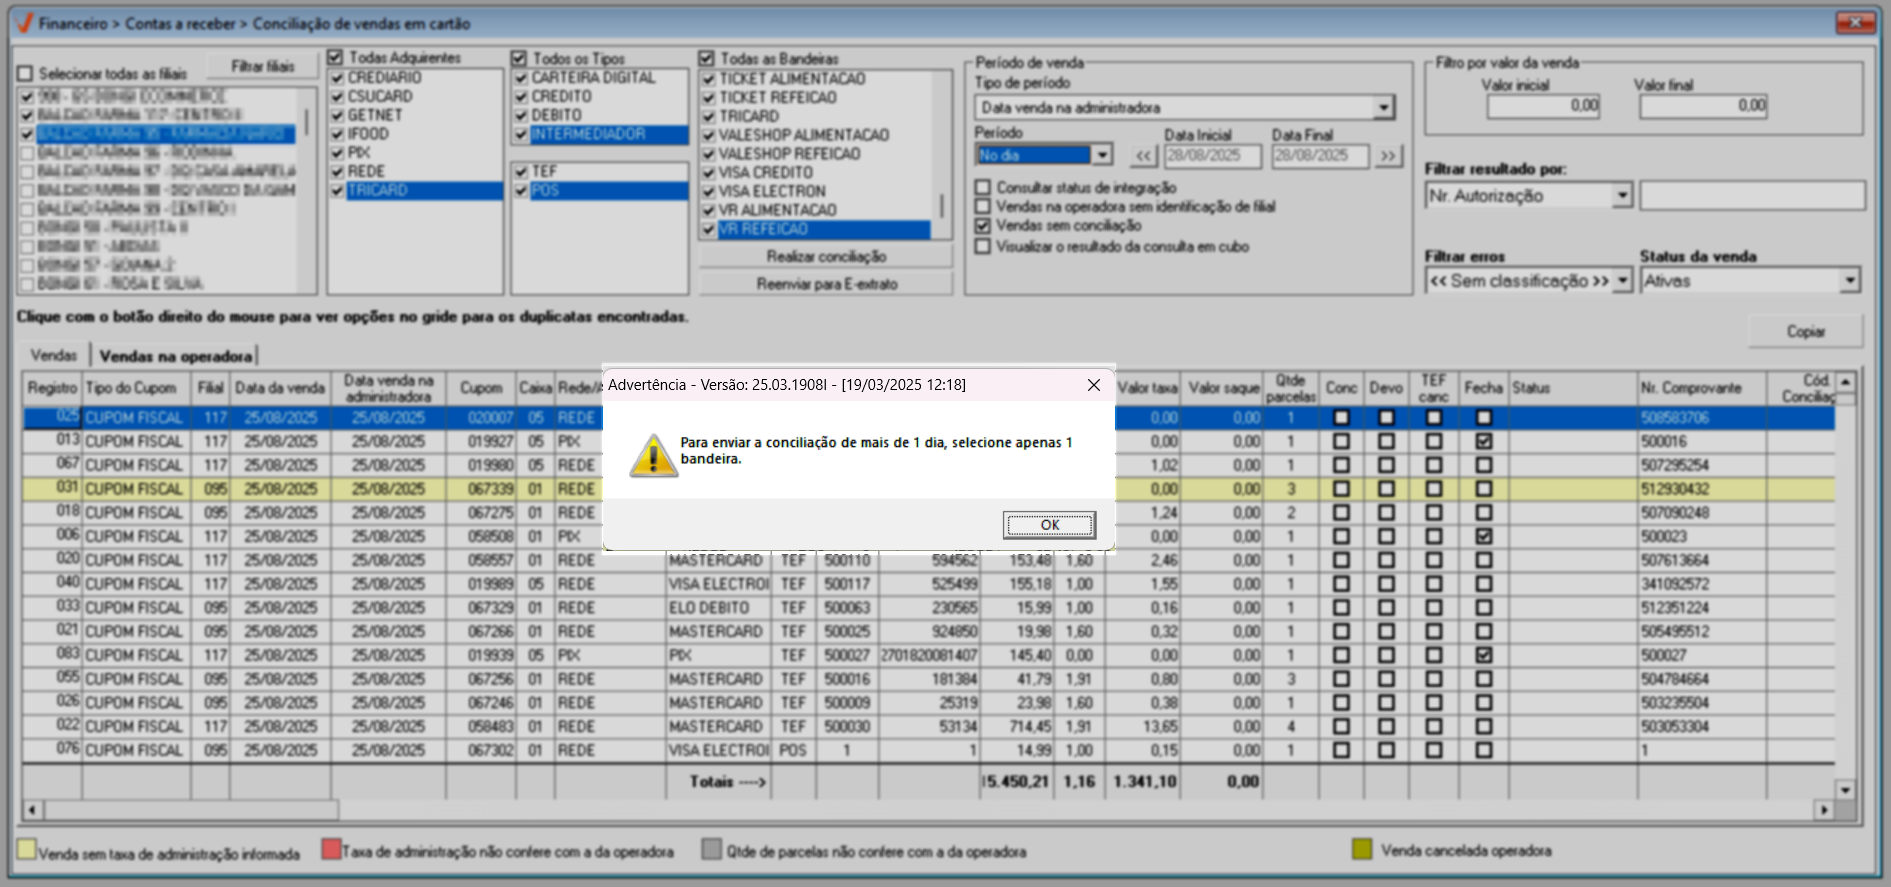
Task: Open 'Filtrar resultado por' dropdown
Action: [1622, 196]
